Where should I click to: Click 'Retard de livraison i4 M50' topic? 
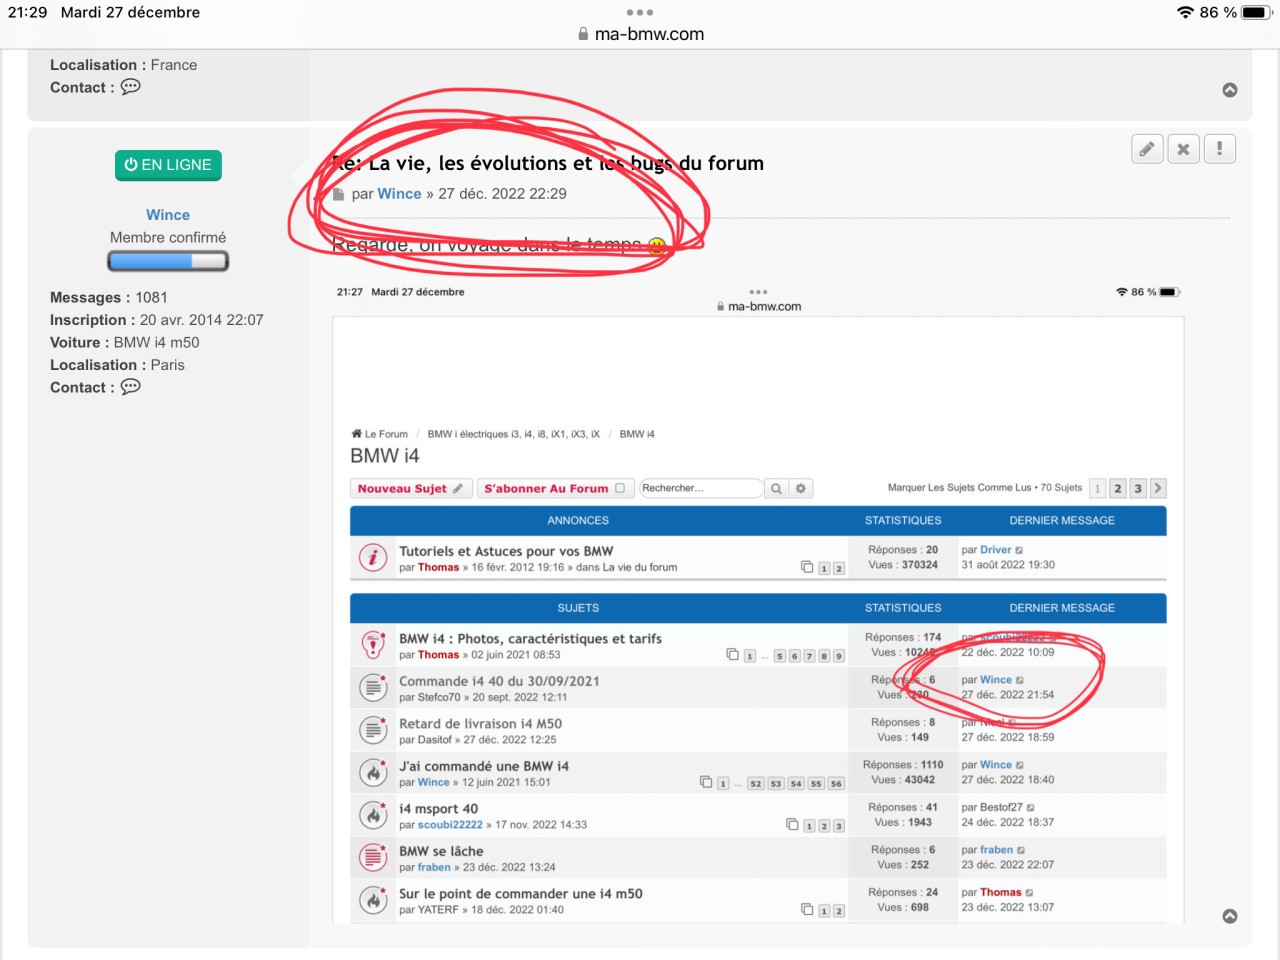480,724
